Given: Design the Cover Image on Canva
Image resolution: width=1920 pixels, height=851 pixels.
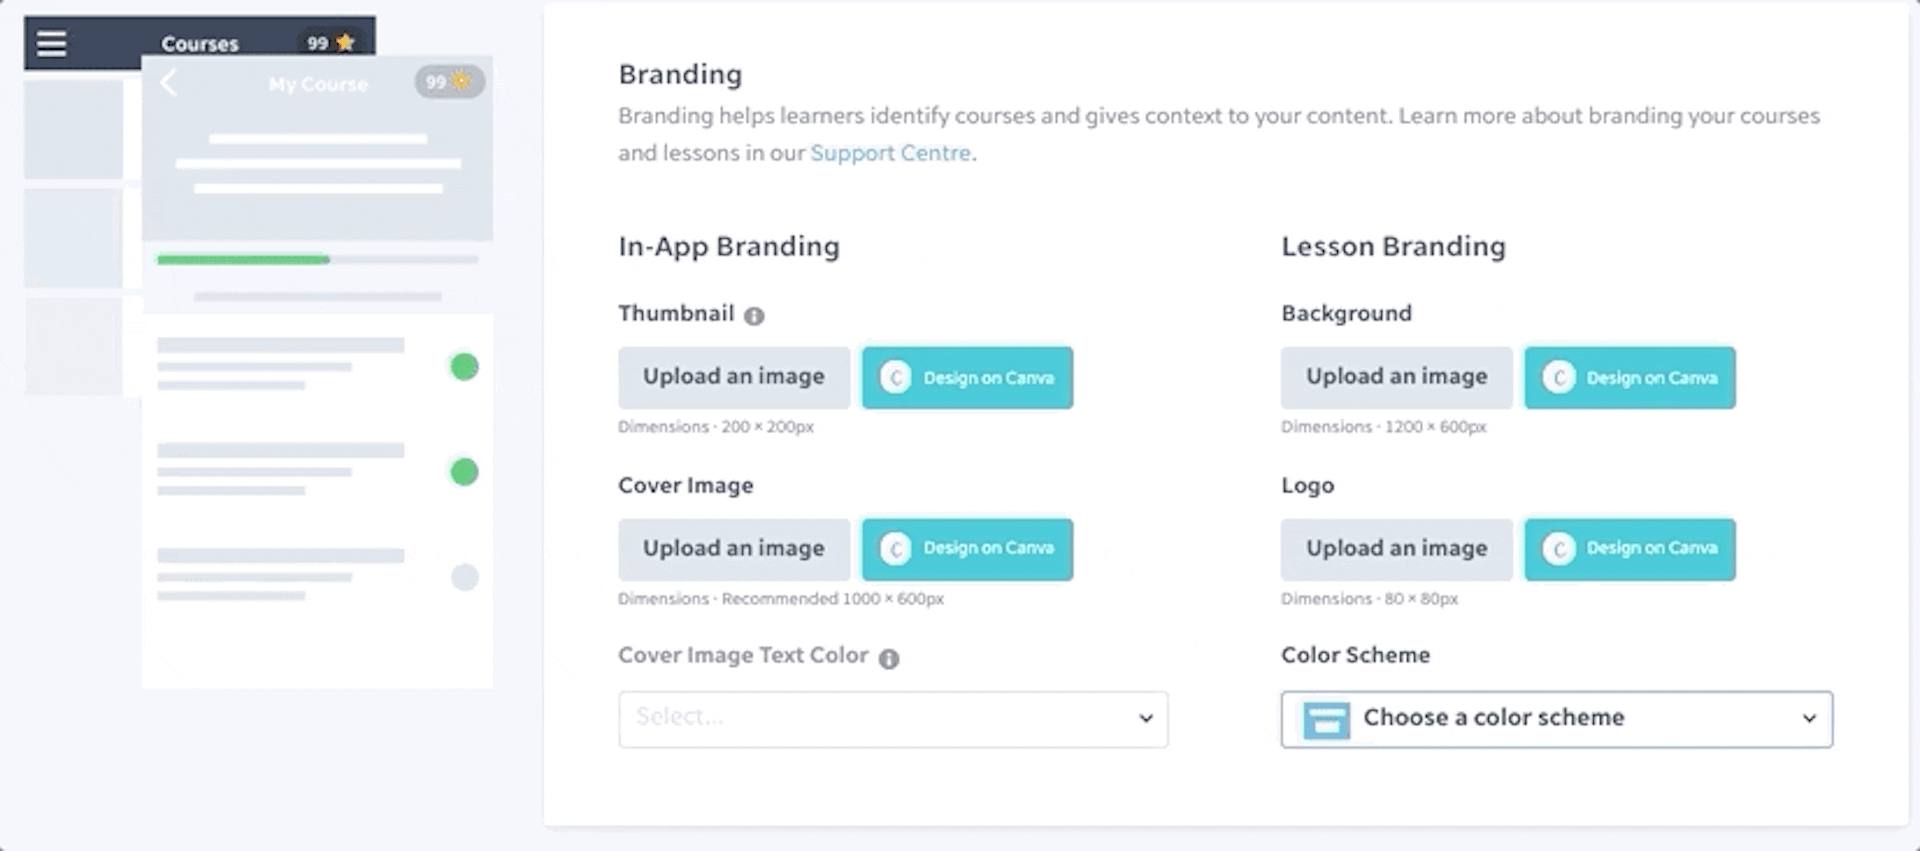Looking at the screenshot, I should (x=967, y=549).
